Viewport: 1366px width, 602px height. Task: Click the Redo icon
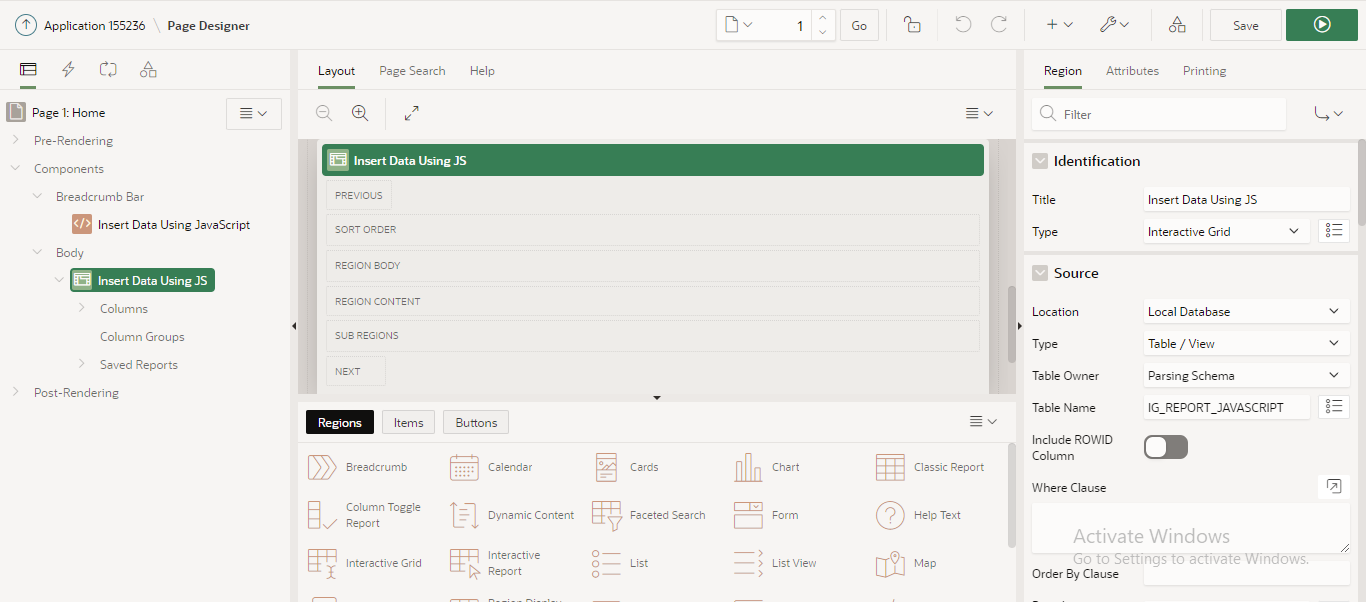pos(999,25)
